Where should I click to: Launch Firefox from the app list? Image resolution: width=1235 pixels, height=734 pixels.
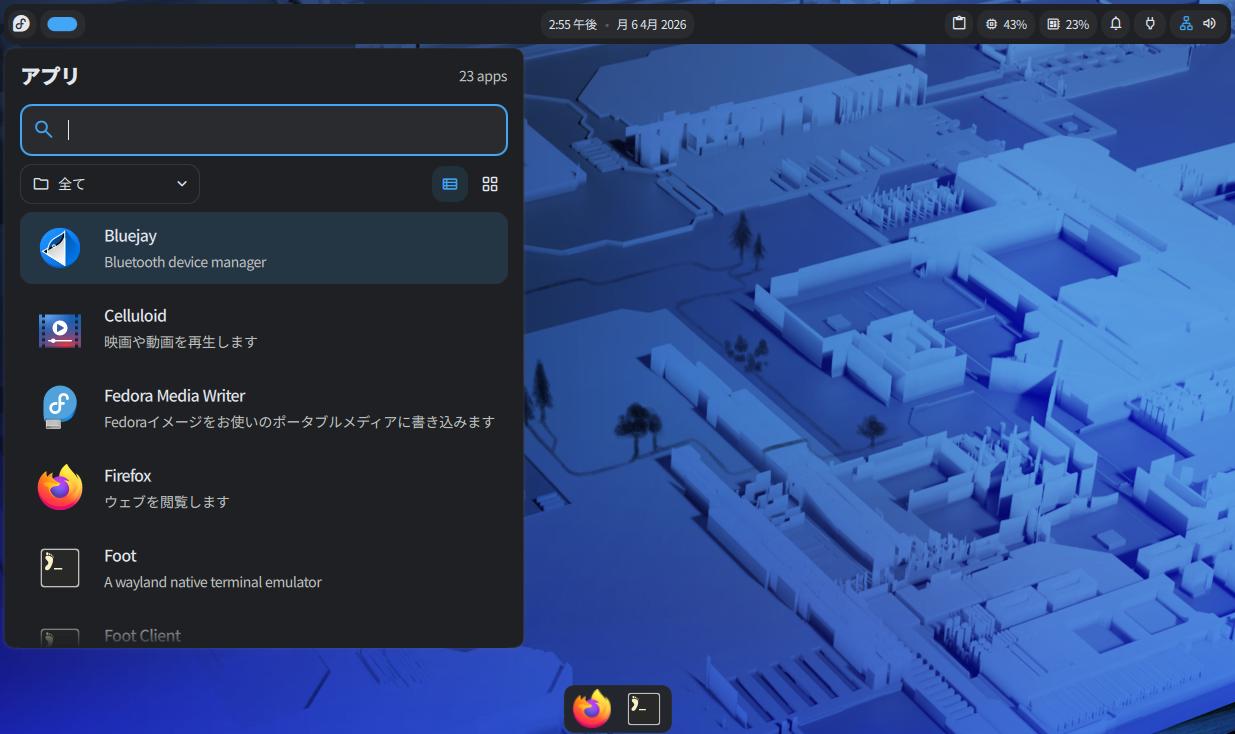click(x=264, y=488)
